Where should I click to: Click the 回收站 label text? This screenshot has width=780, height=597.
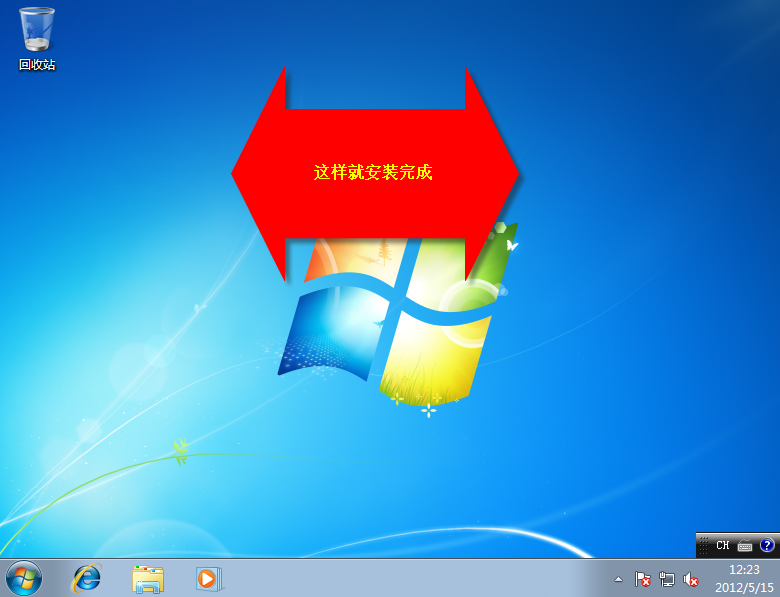tap(37, 65)
